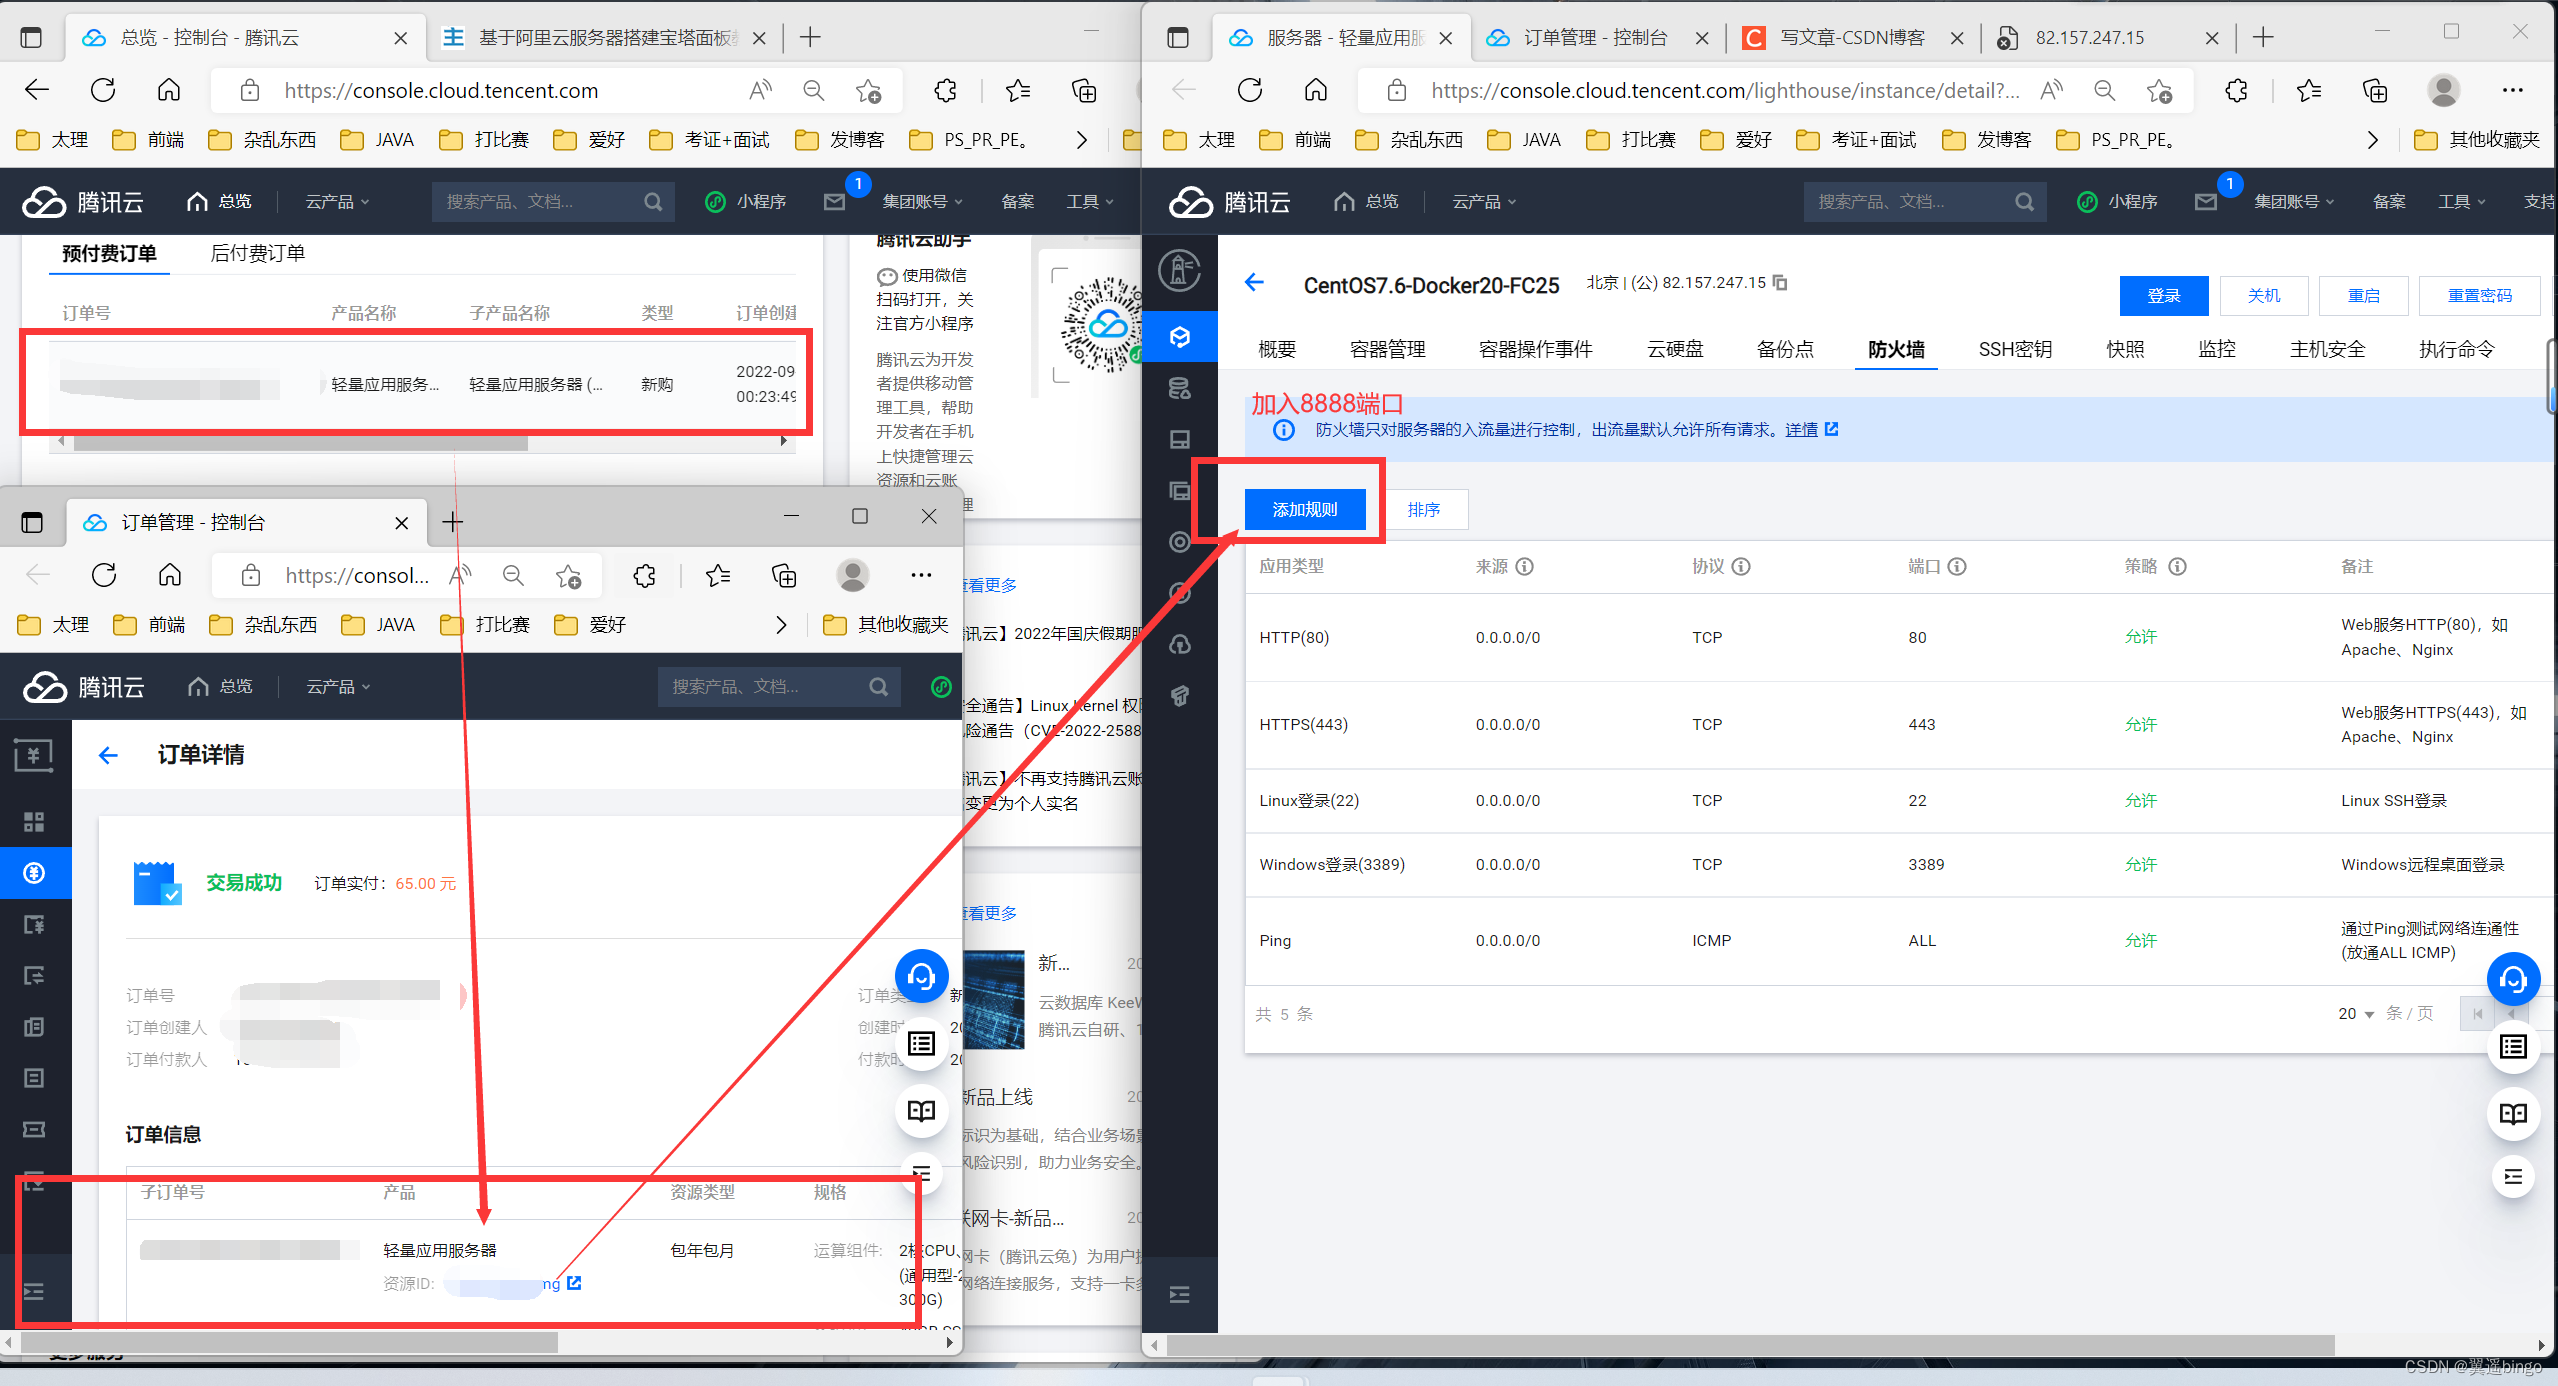This screenshot has height=1386, width=2558.
Task: Click the 排序 button
Action: 1425,510
